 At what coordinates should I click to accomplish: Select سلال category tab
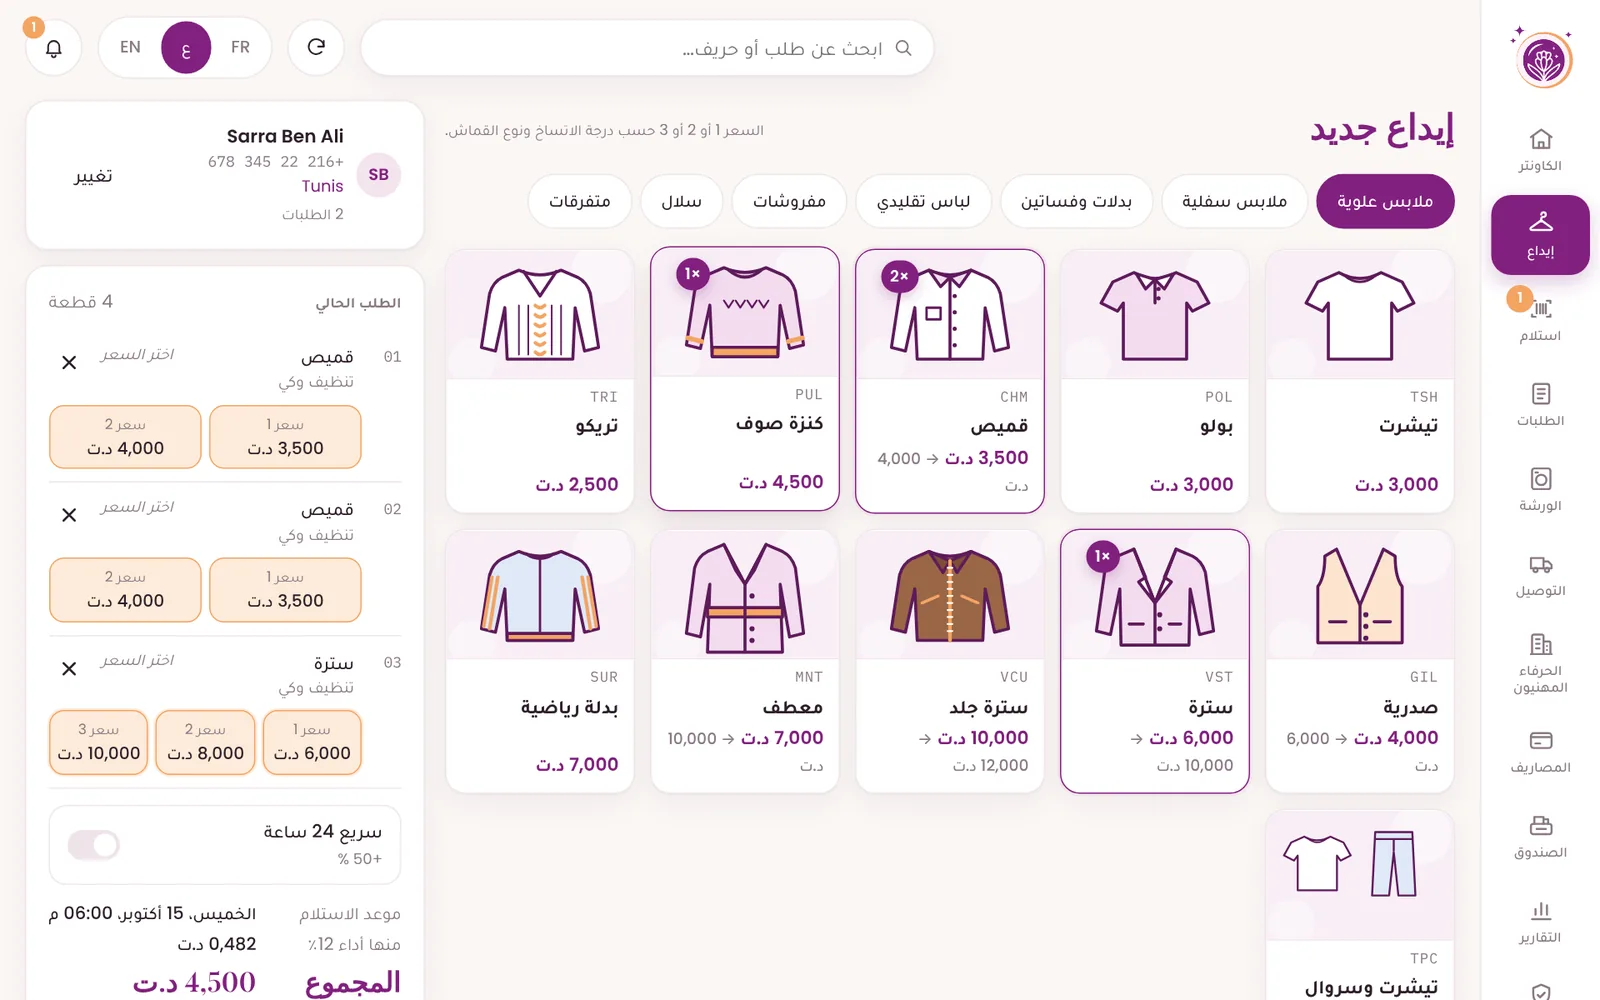(681, 201)
